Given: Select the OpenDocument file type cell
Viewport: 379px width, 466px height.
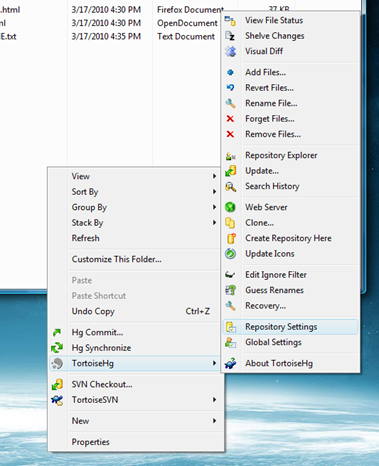Looking at the screenshot, I should point(187,23).
